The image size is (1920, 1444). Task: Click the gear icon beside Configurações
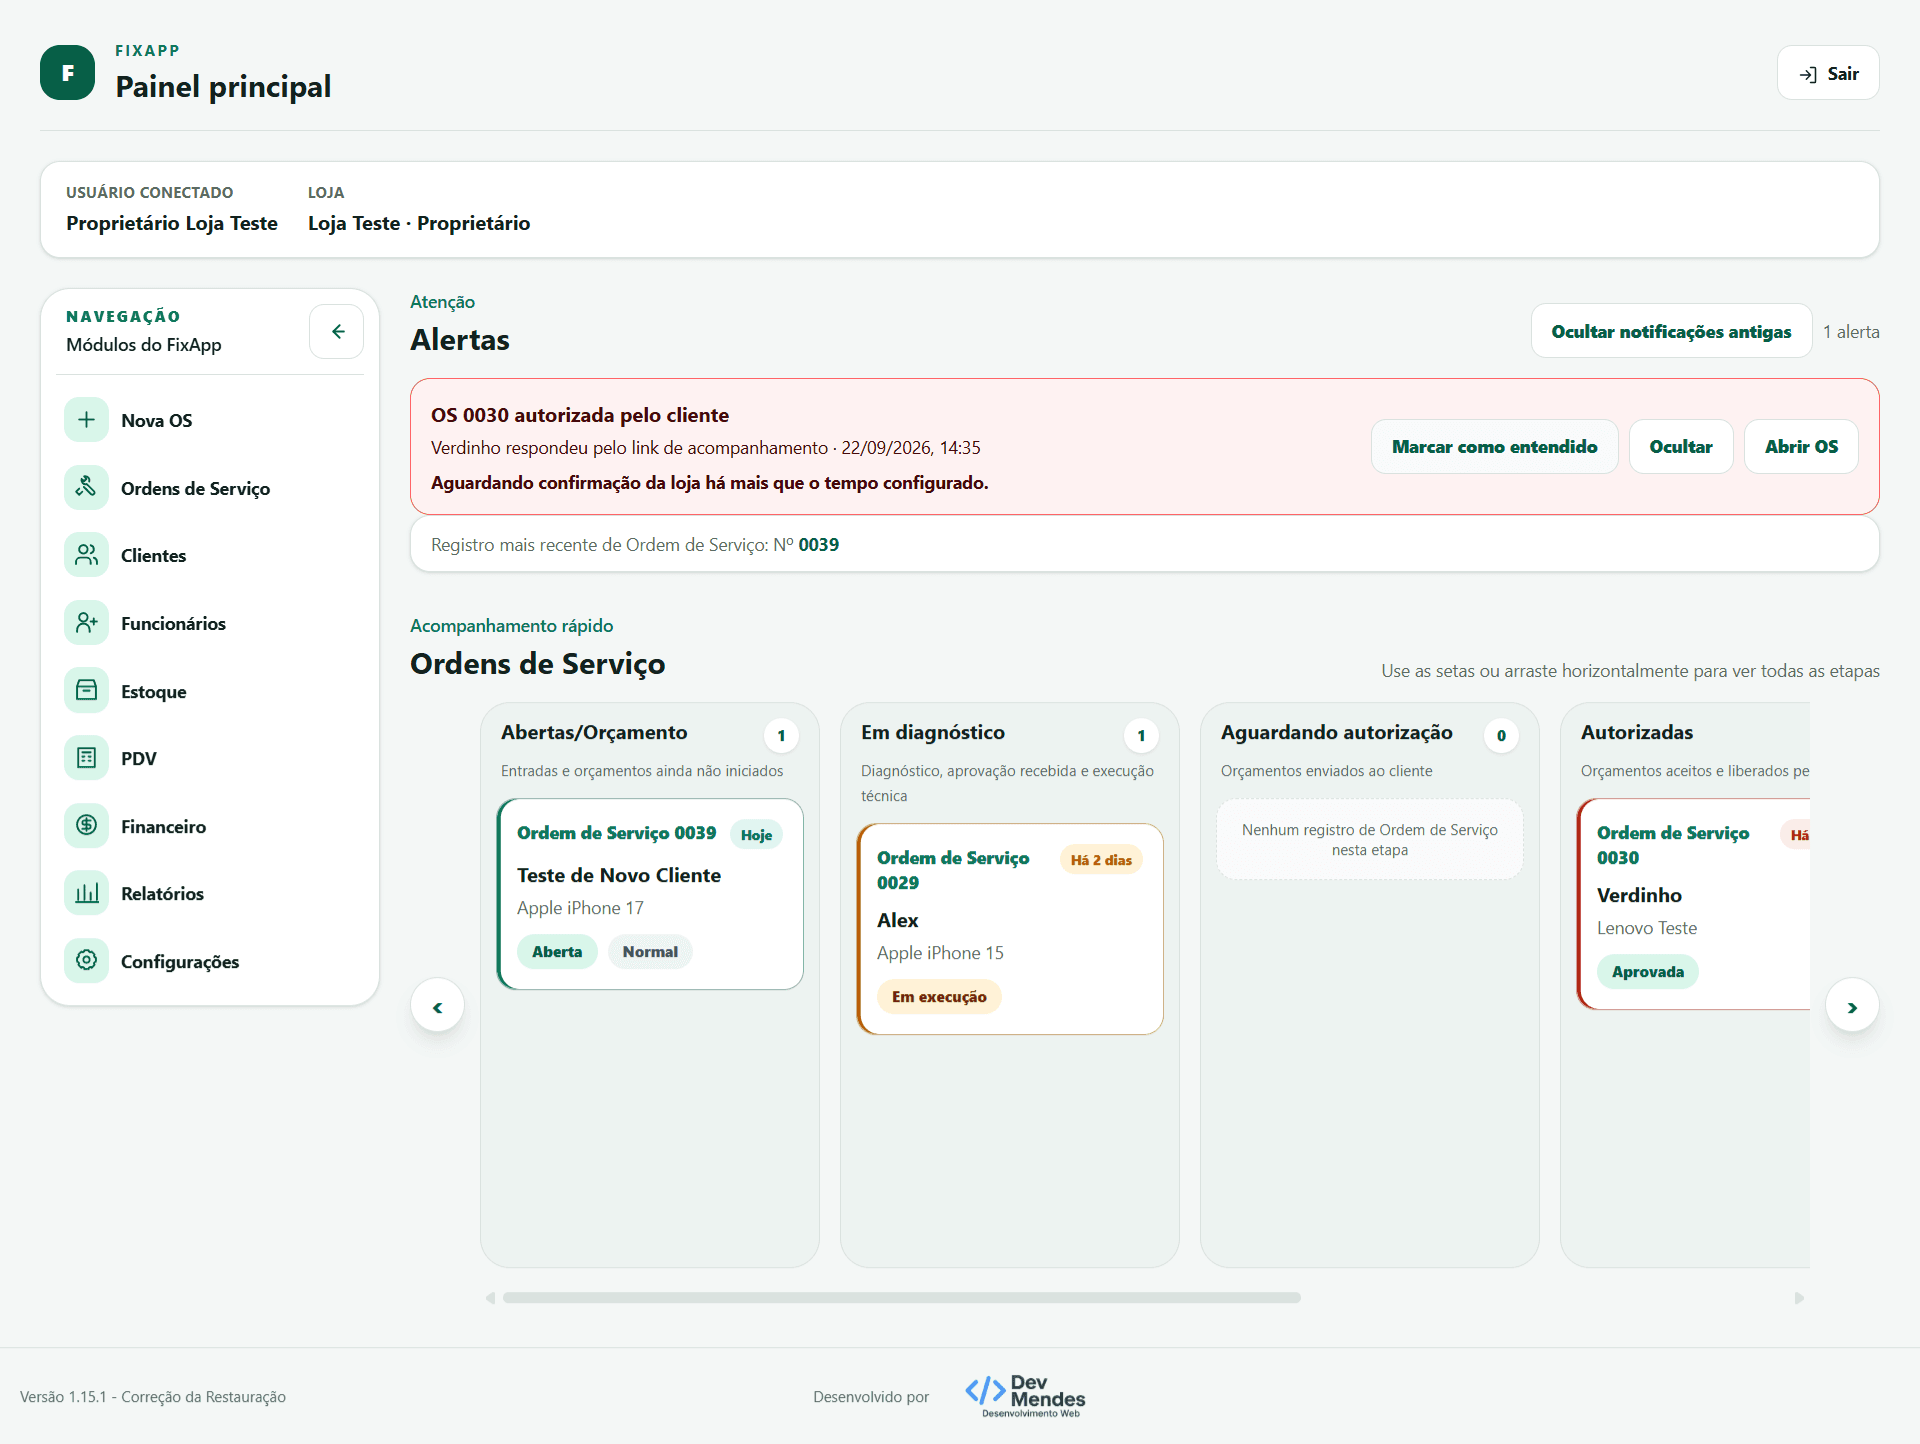pos(87,961)
